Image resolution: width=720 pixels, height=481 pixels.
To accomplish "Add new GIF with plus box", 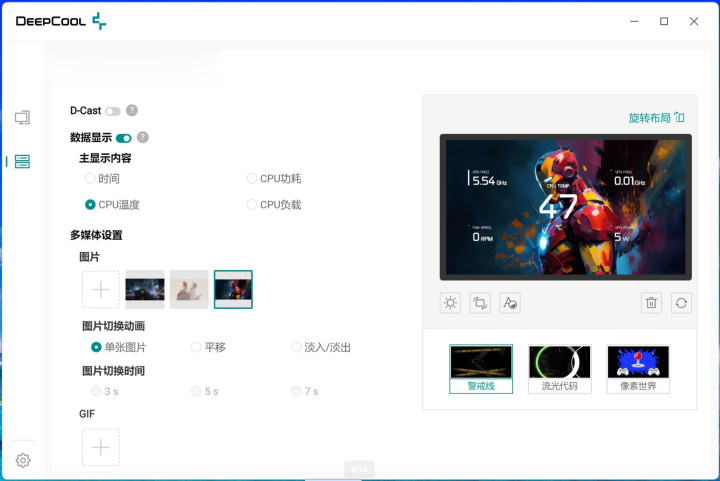I will tap(101, 447).
